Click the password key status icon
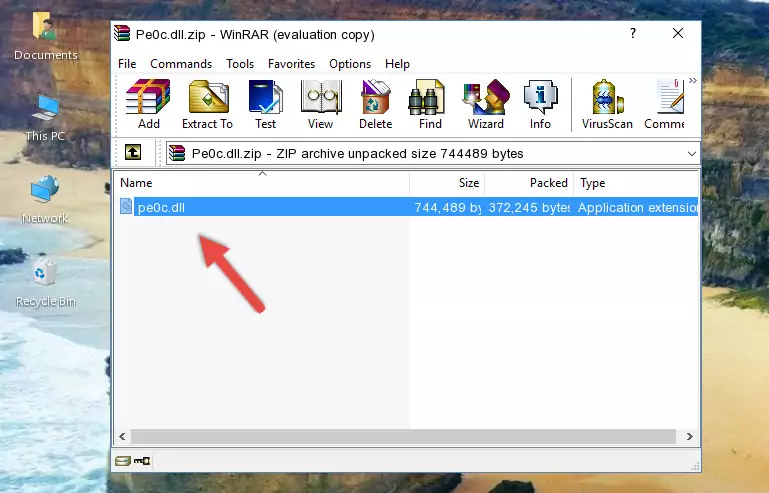Viewport: 769px width, 493px height. point(142,461)
